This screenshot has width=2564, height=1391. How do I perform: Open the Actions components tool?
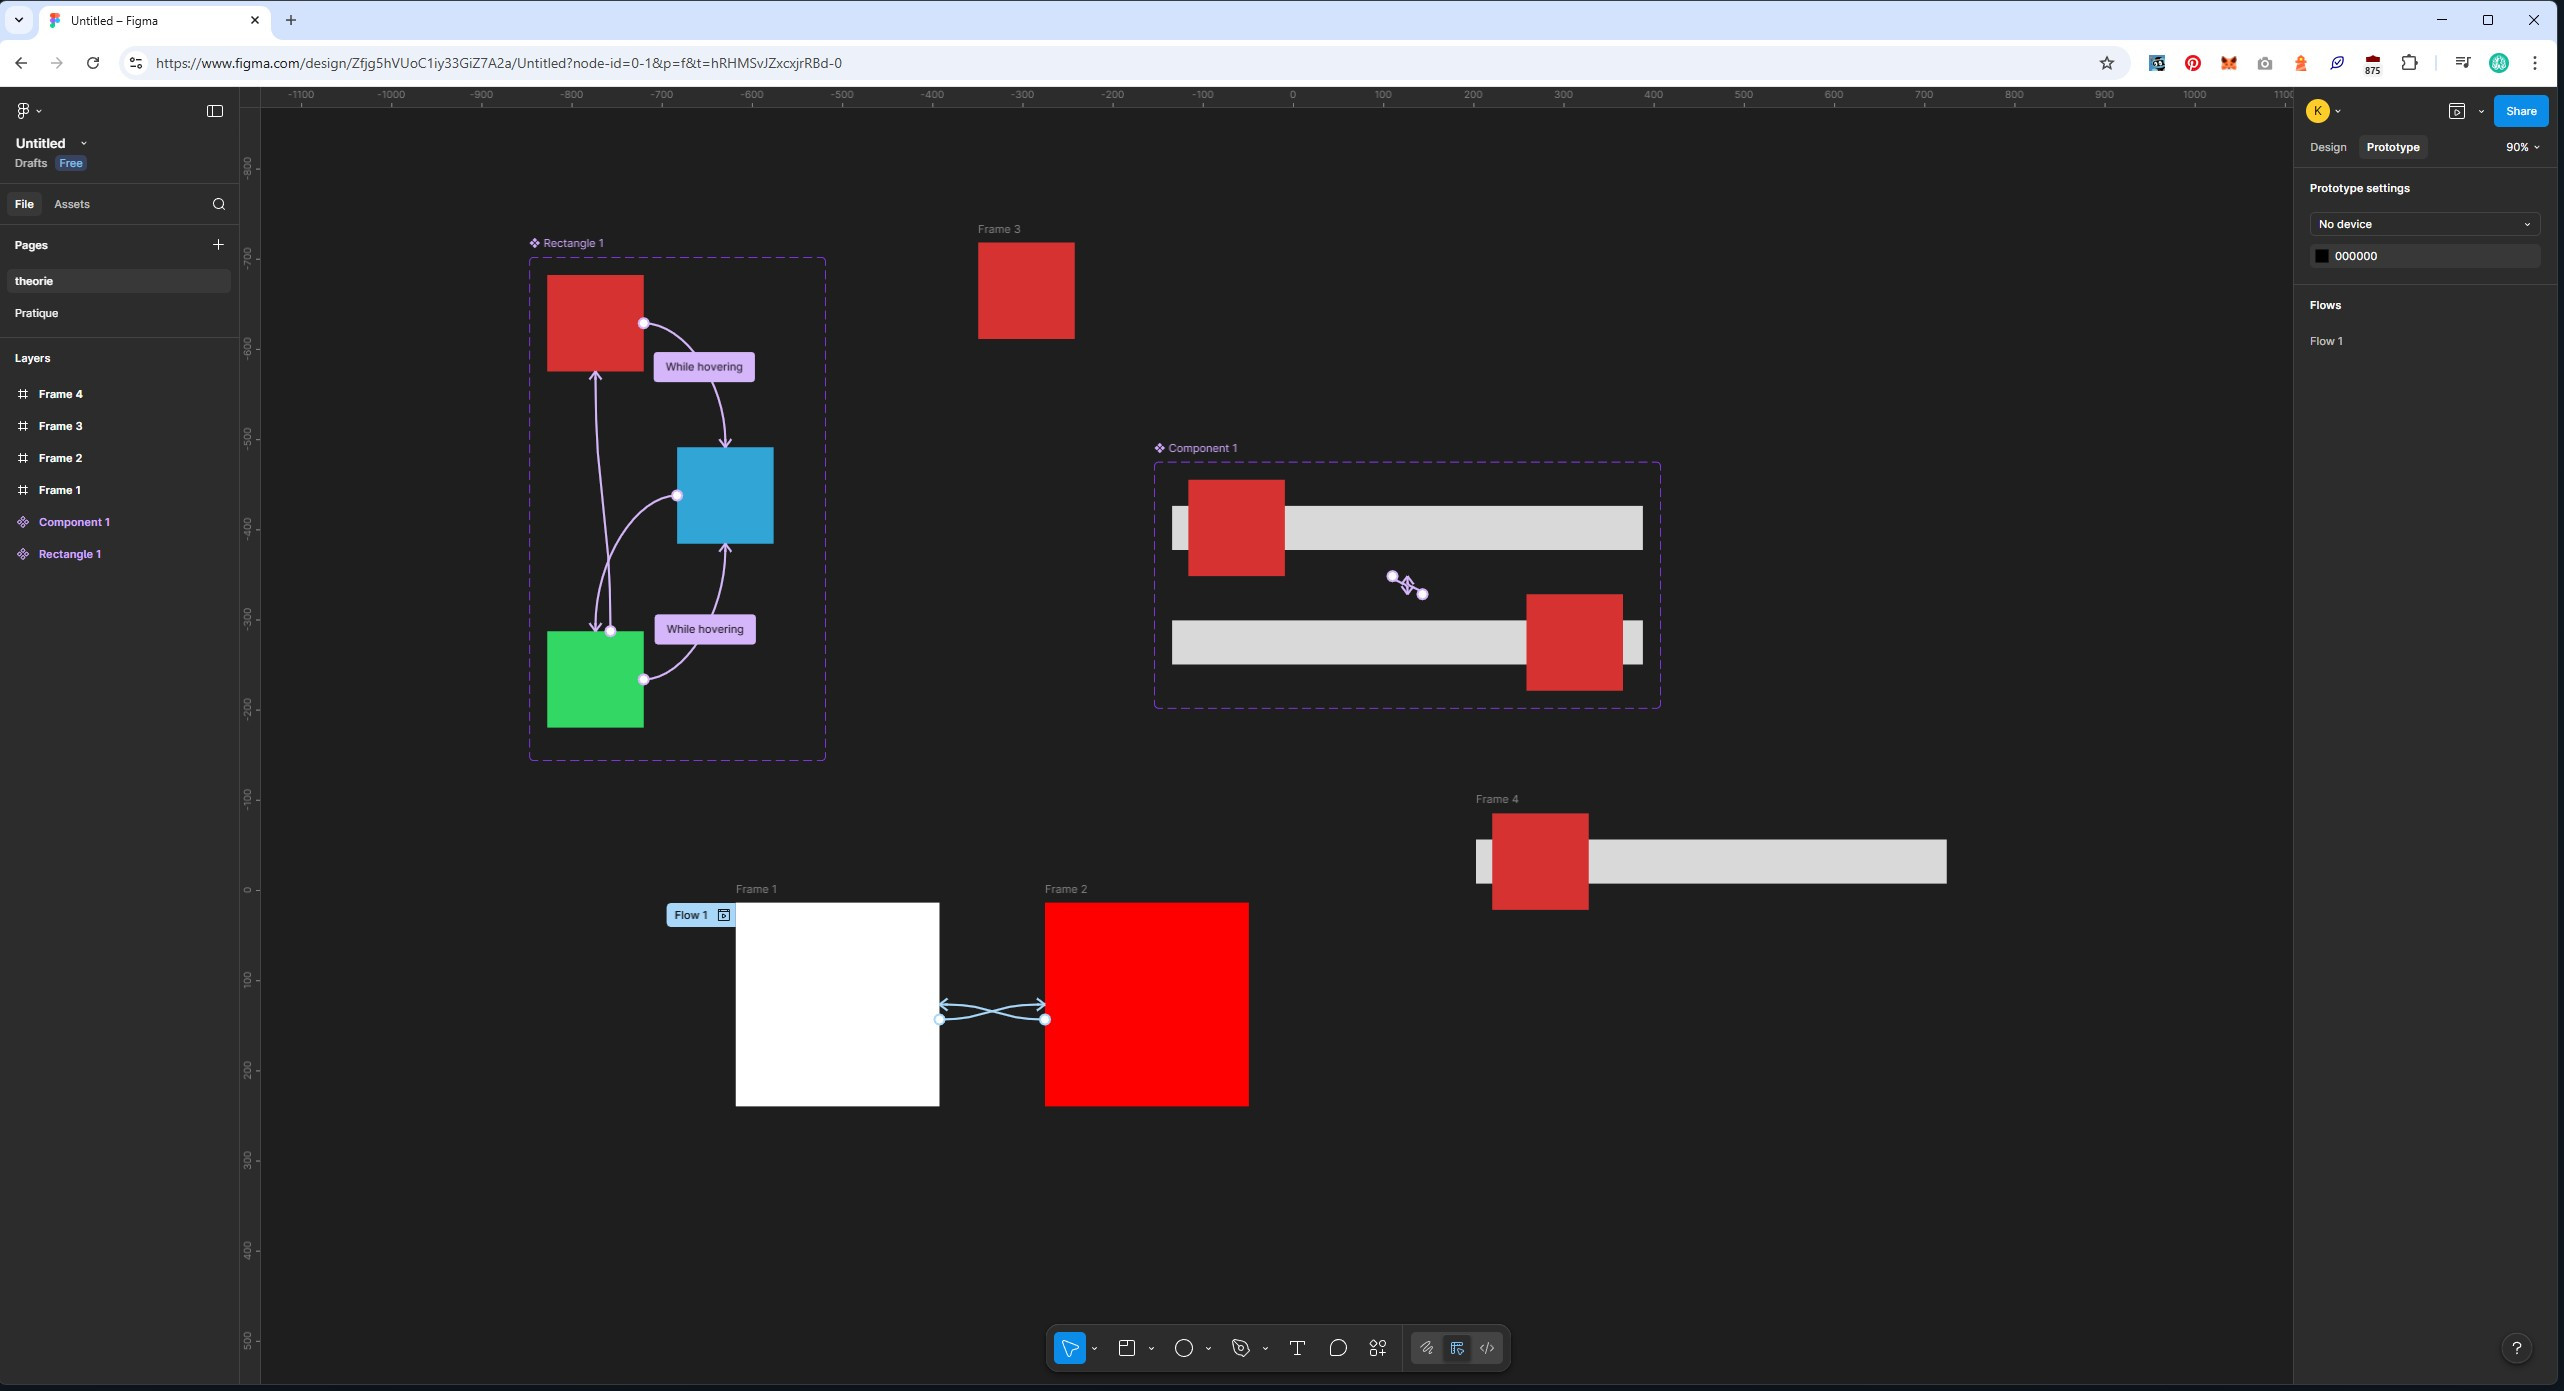1378,1348
